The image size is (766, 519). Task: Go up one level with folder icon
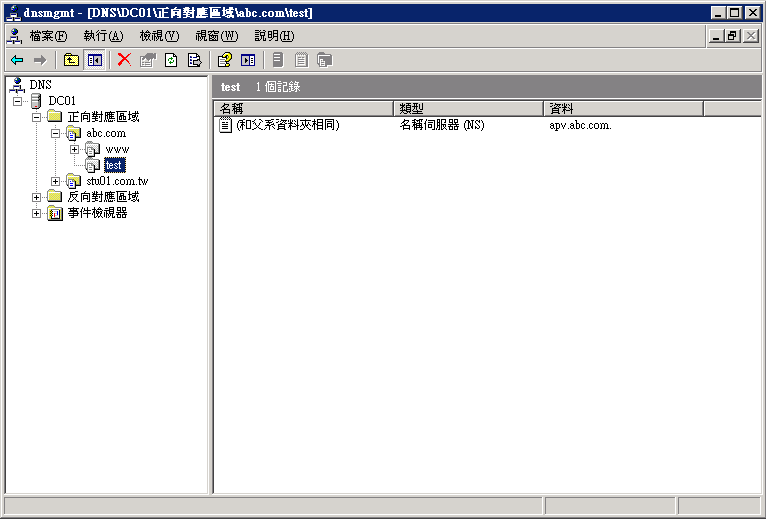(x=71, y=60)
